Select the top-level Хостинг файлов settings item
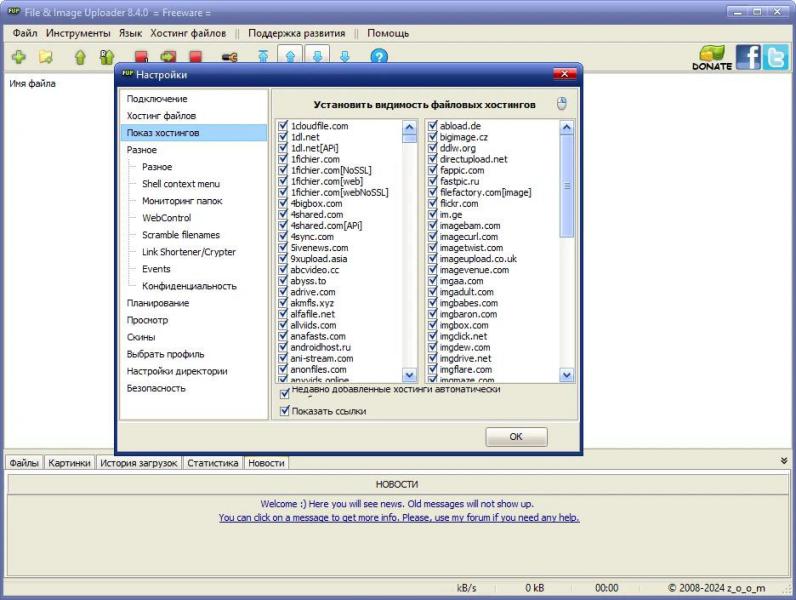Viewport: 796px width, 600px height. 161,116
